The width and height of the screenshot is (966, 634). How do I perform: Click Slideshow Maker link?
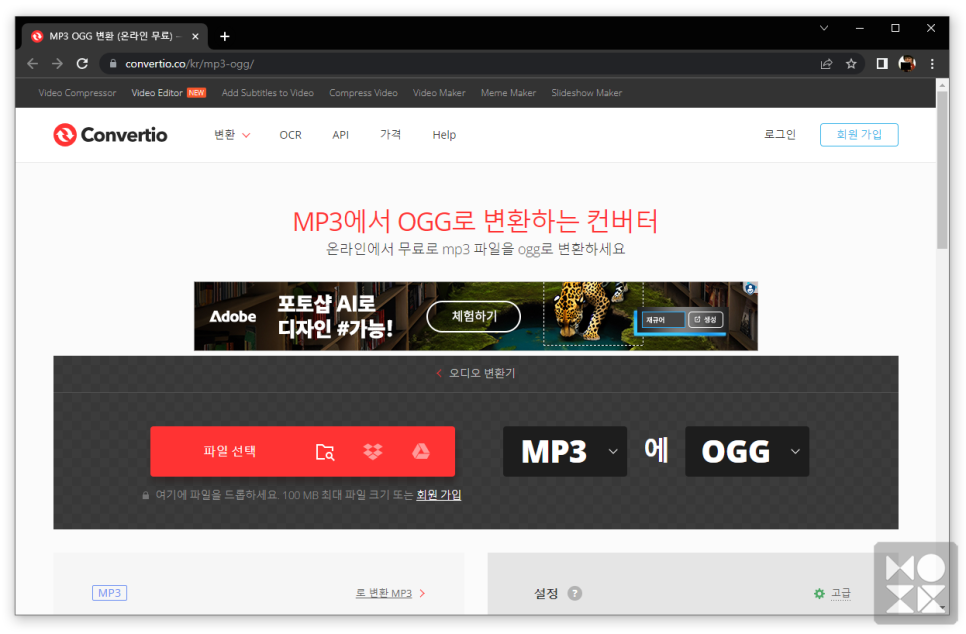(x=586, y=93)
